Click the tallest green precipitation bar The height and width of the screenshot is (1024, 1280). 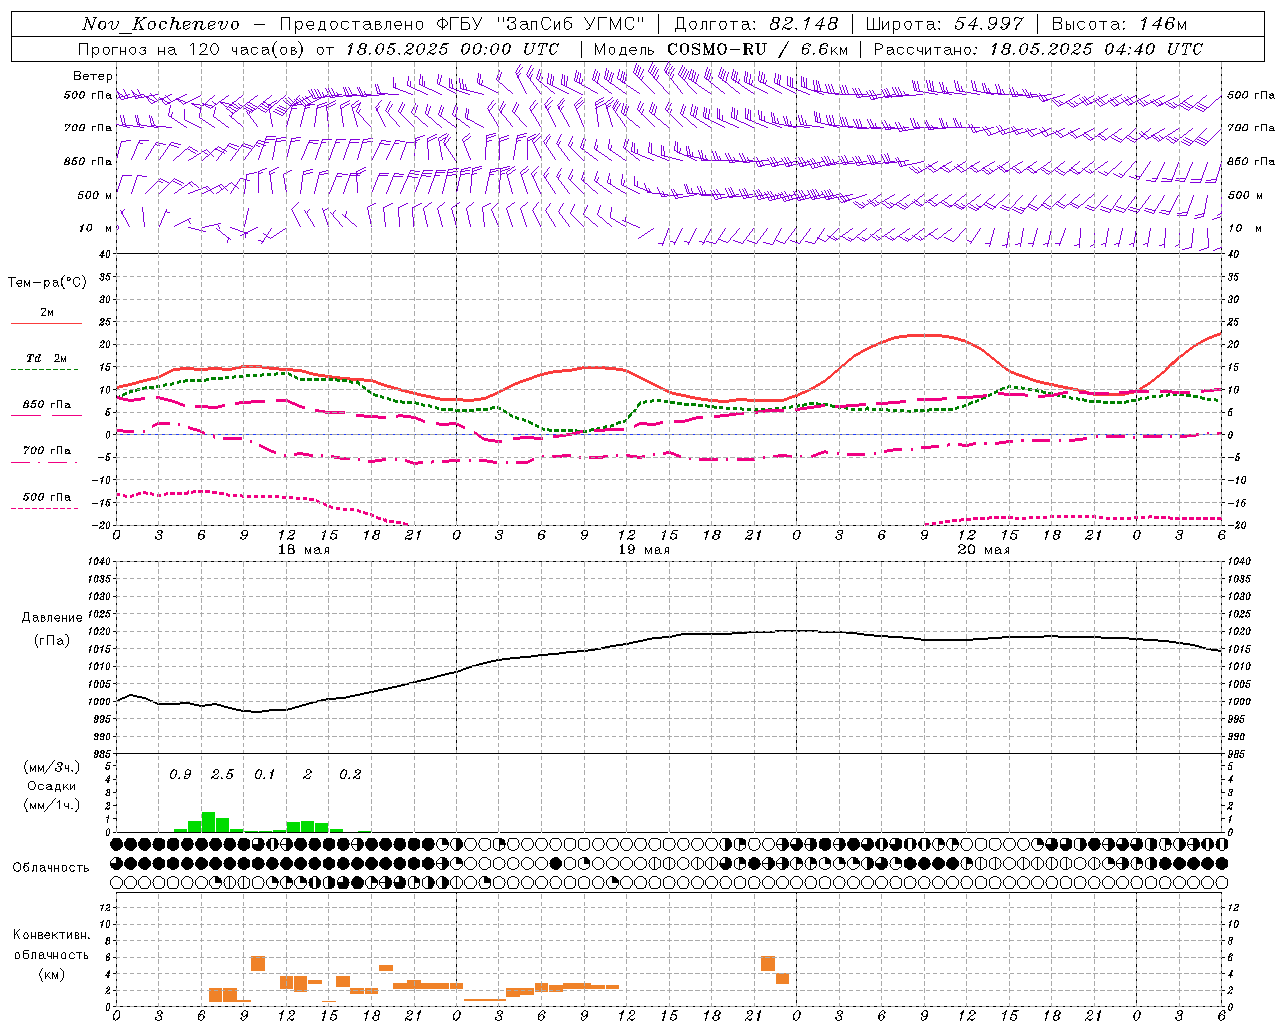coord(209,822)
